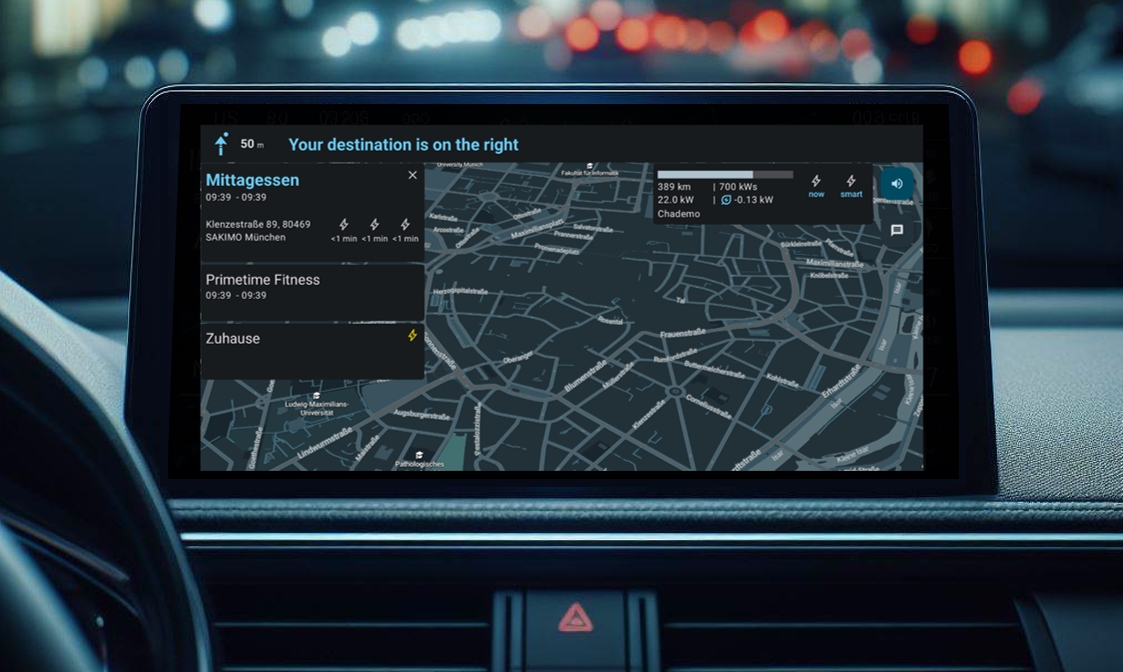Tap the recuperation icon beside -0.13 kW

point(726,200)
